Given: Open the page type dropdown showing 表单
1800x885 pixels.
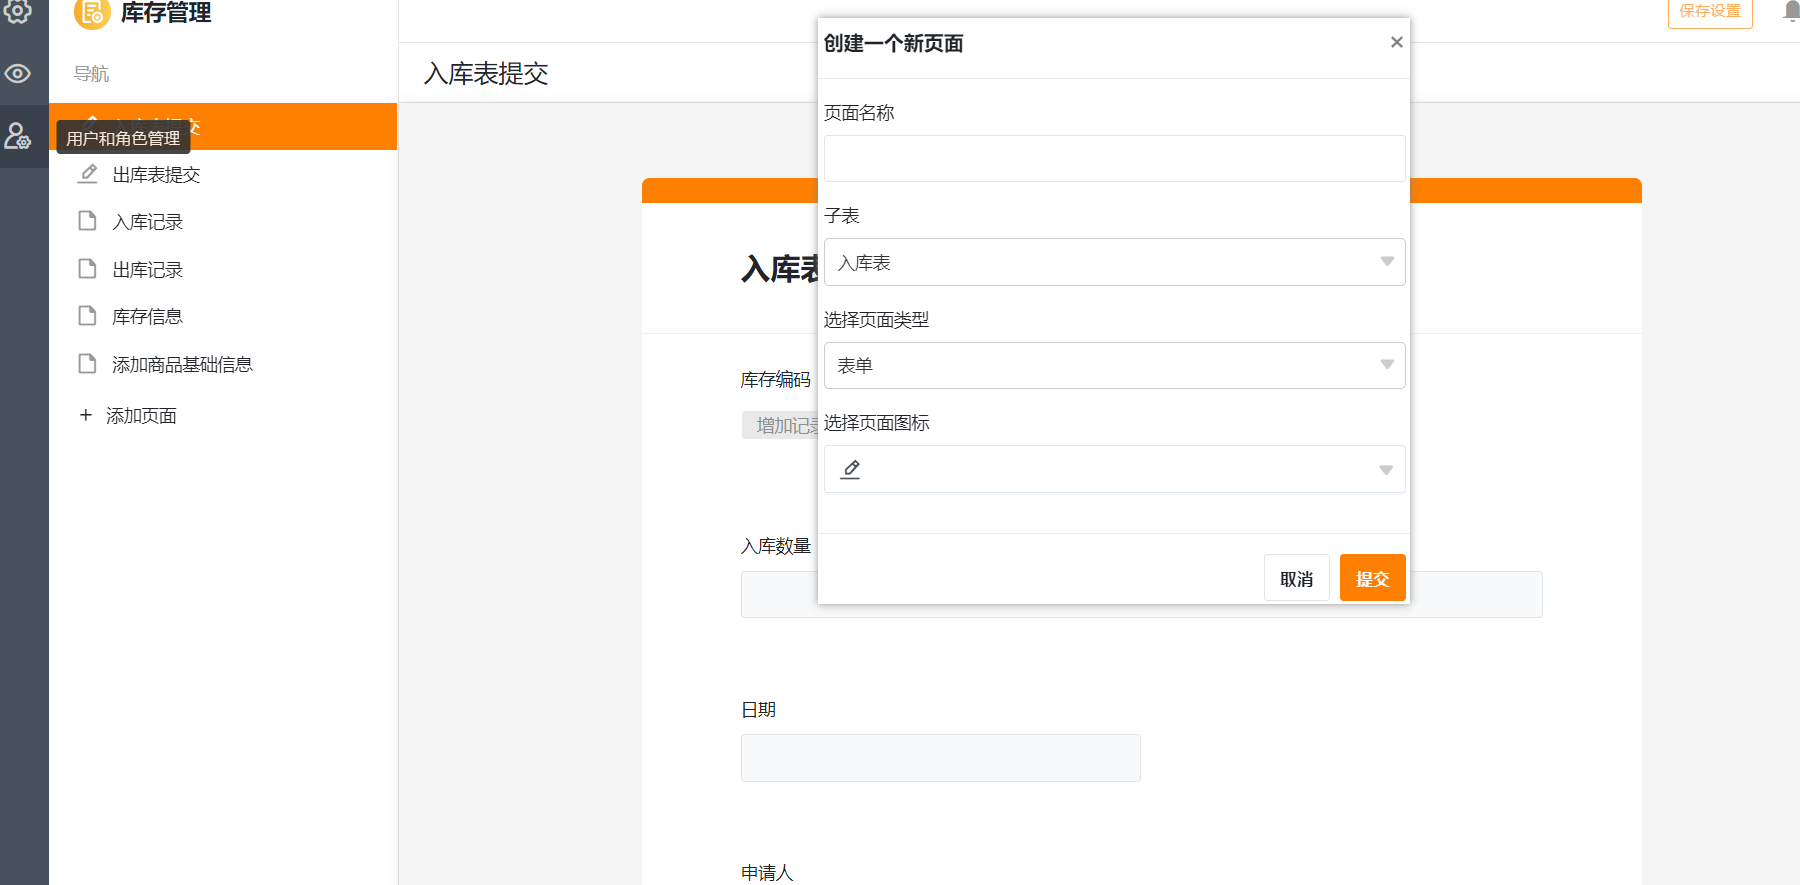Looking at the screenshot, I should pyautogui.click(x=1114, y=365).
